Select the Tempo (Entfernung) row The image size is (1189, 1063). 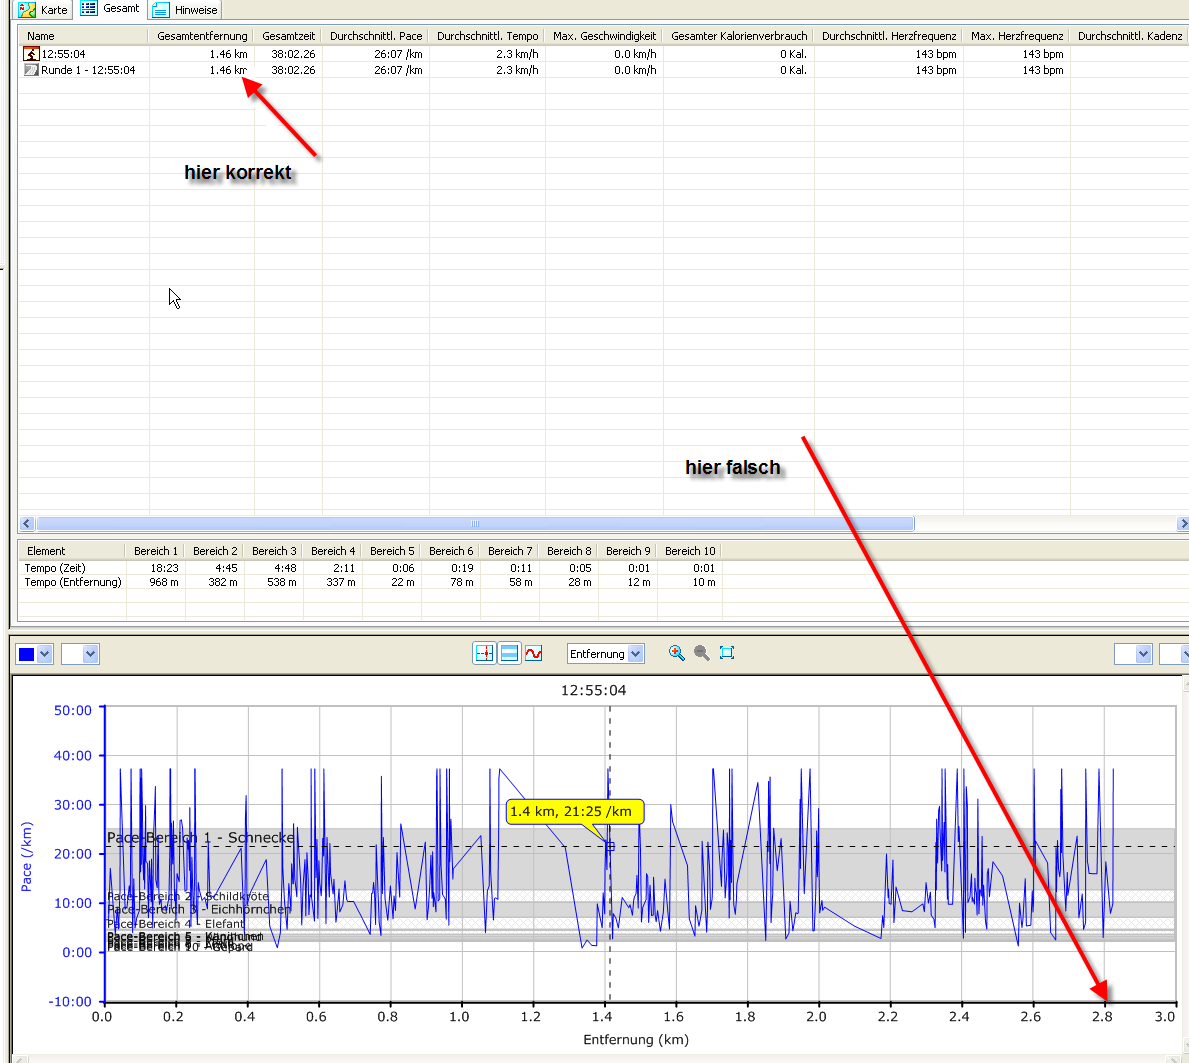point(73,582)
